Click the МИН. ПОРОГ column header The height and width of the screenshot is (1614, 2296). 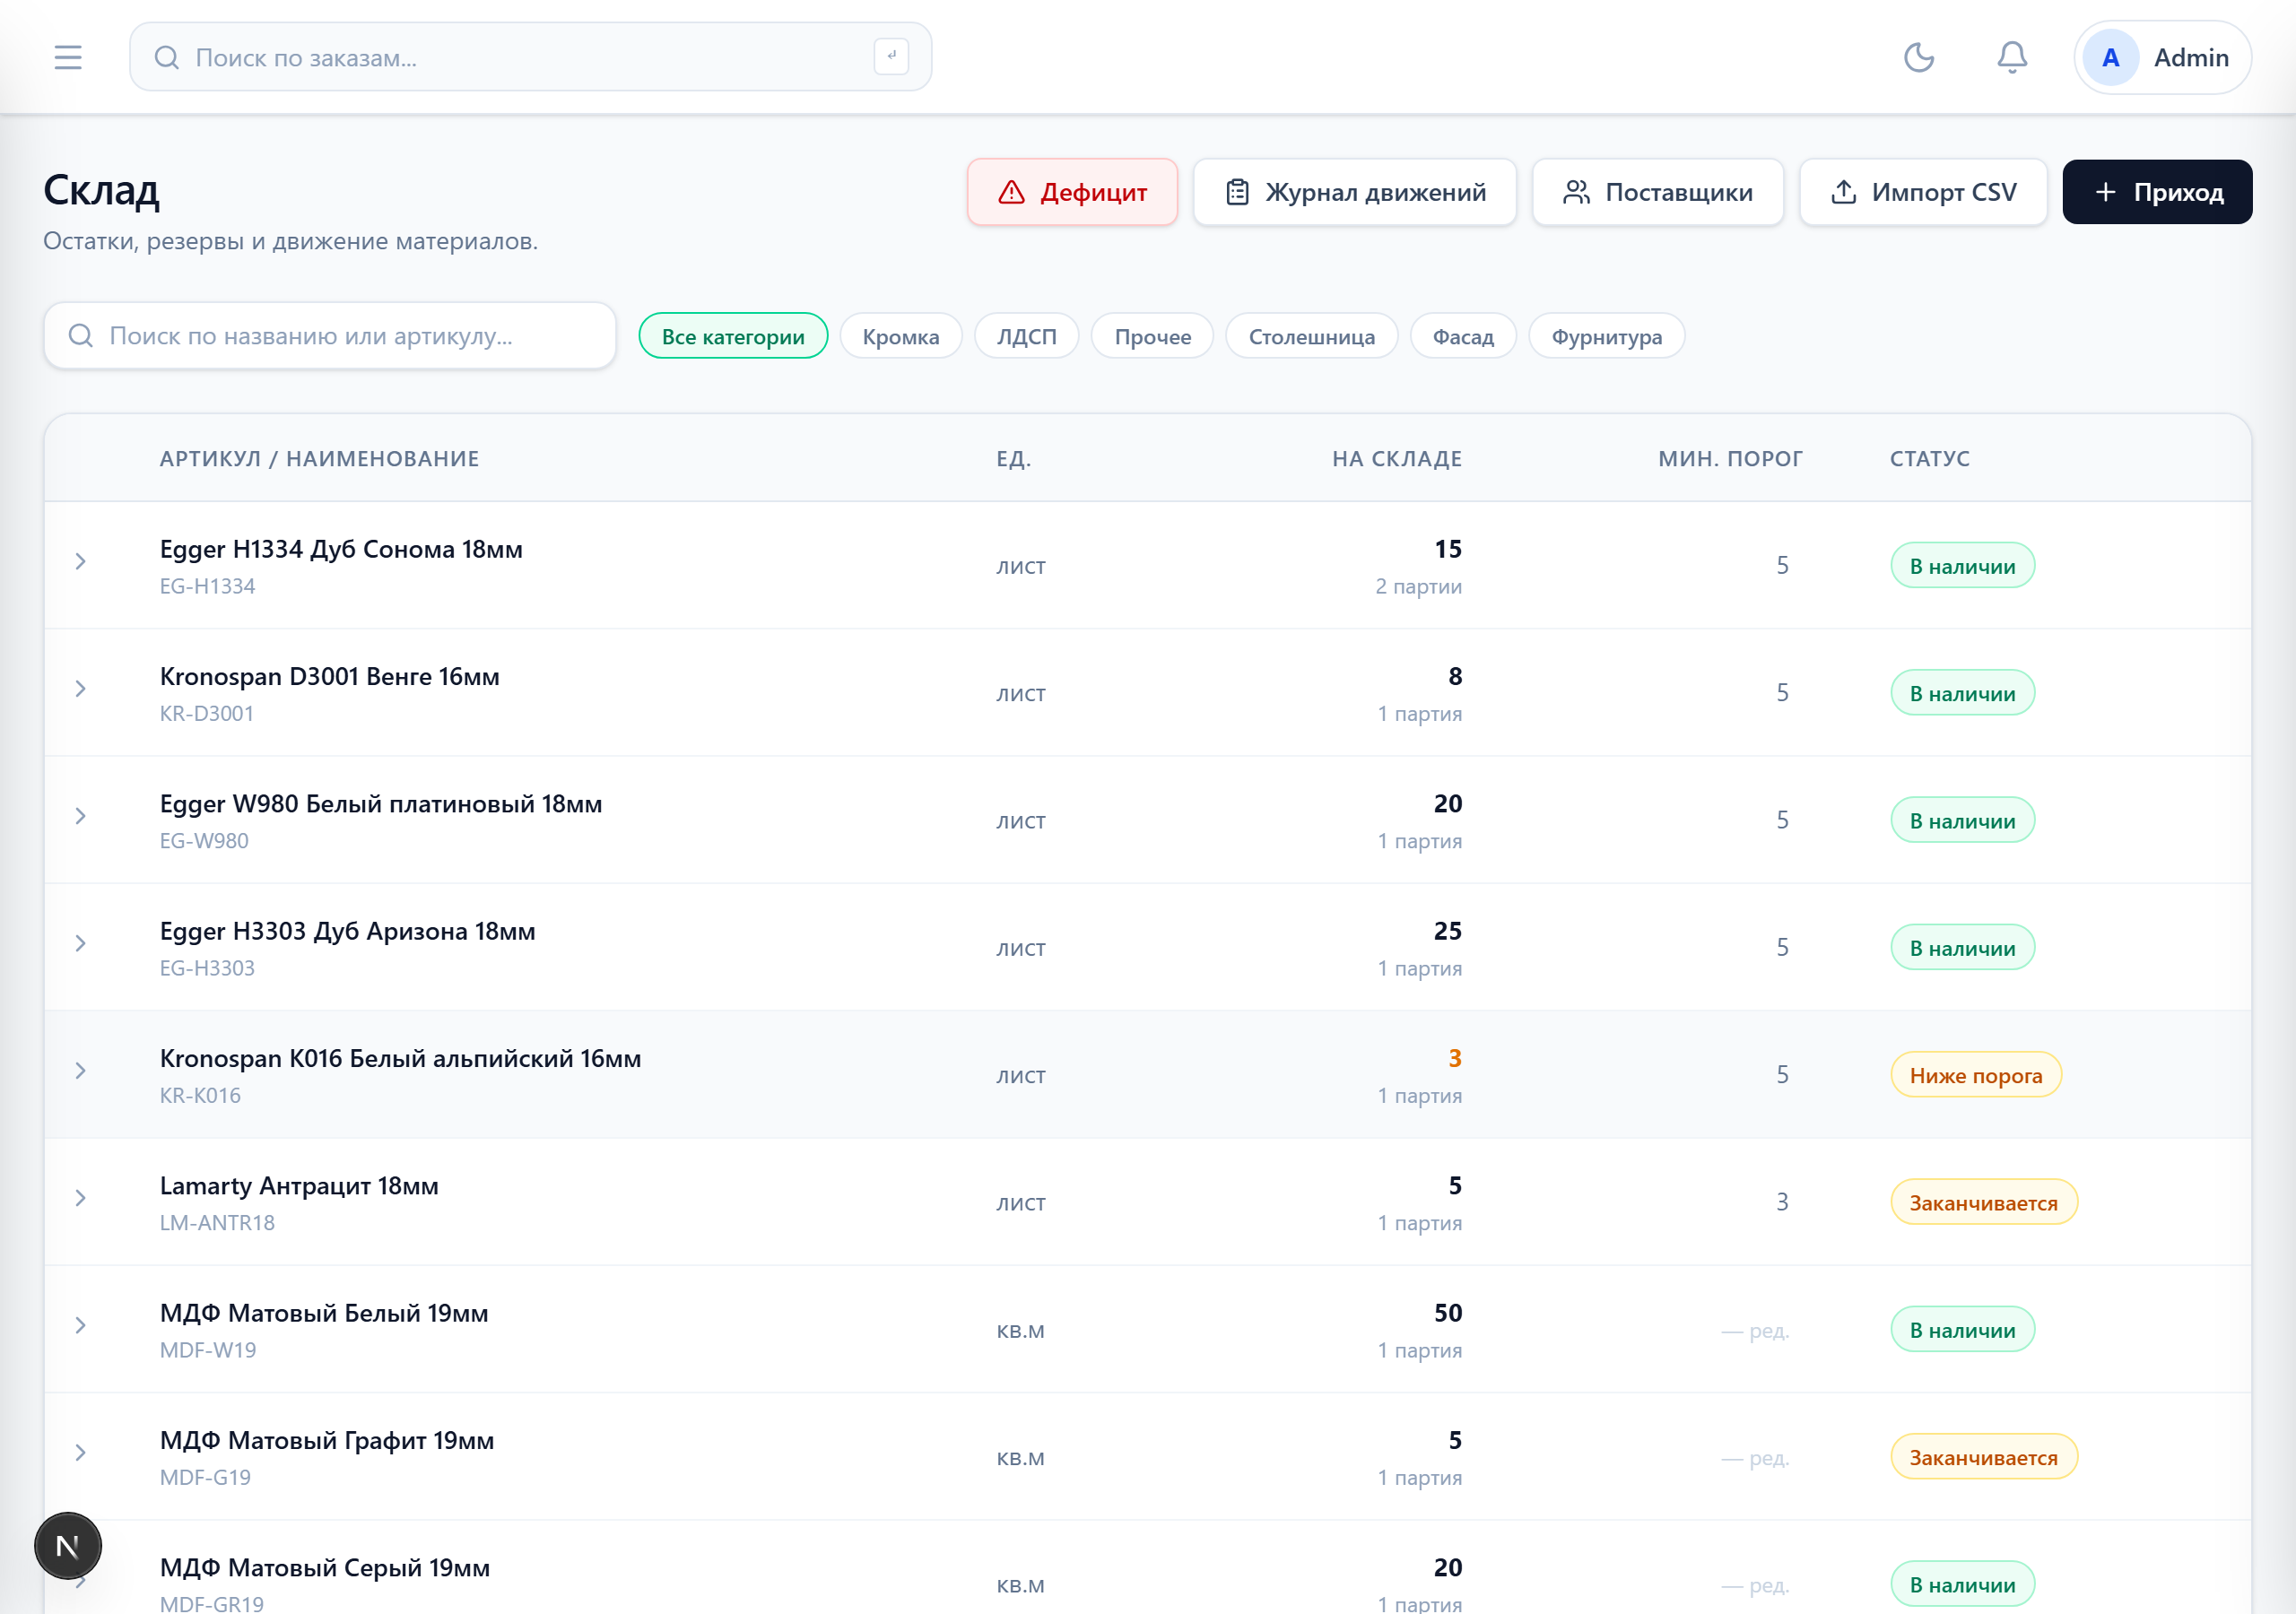(x=1730, y=459)
